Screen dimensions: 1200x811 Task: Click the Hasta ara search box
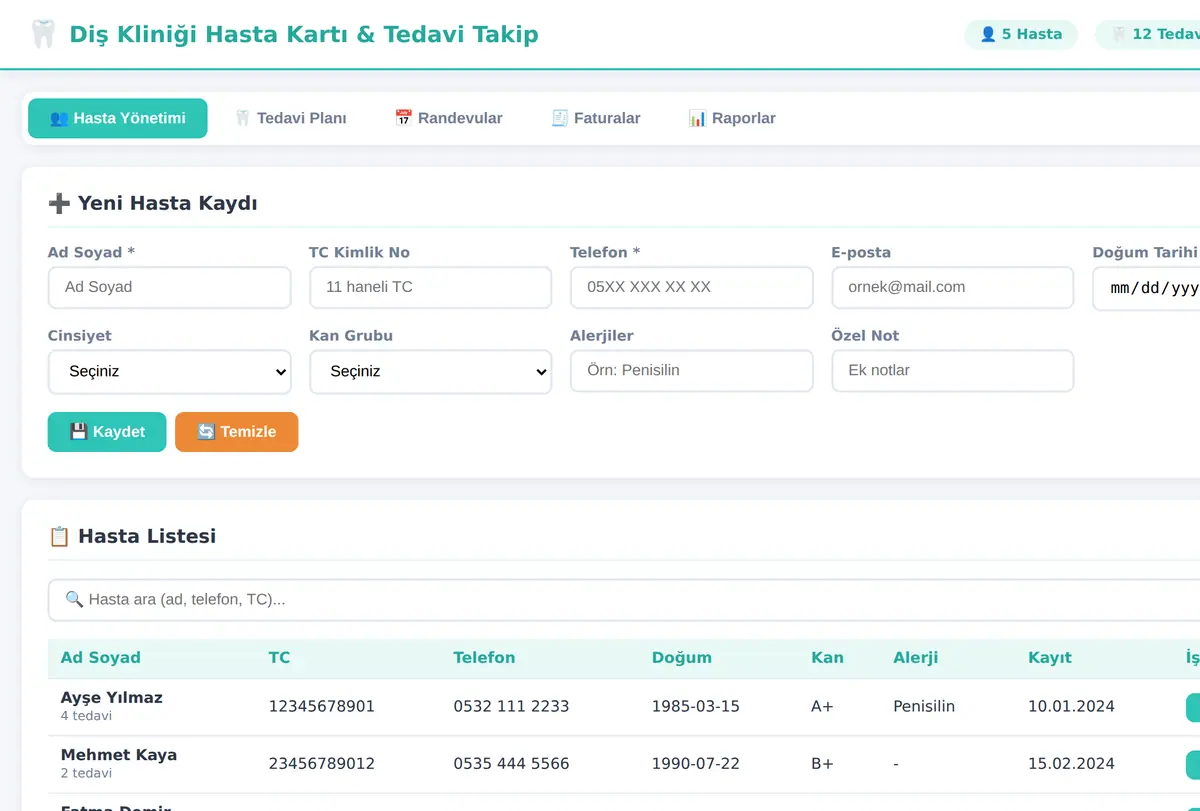(624, 600)
